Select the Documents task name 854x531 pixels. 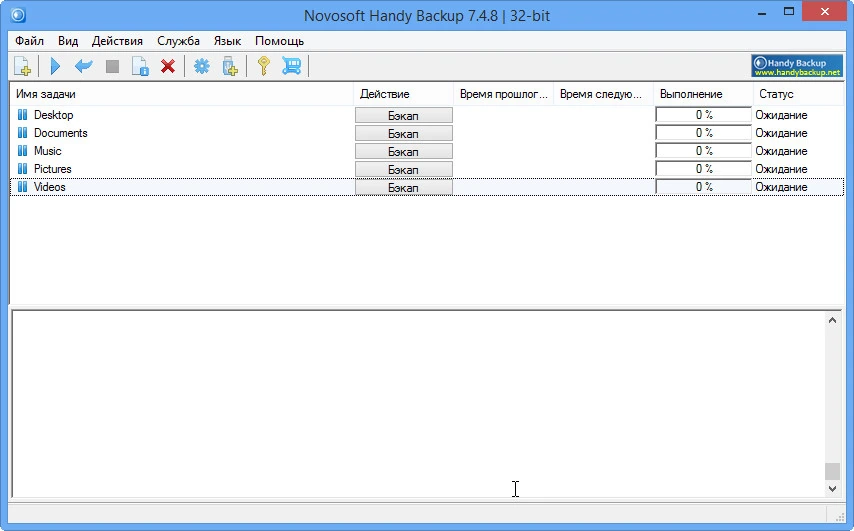60,133
